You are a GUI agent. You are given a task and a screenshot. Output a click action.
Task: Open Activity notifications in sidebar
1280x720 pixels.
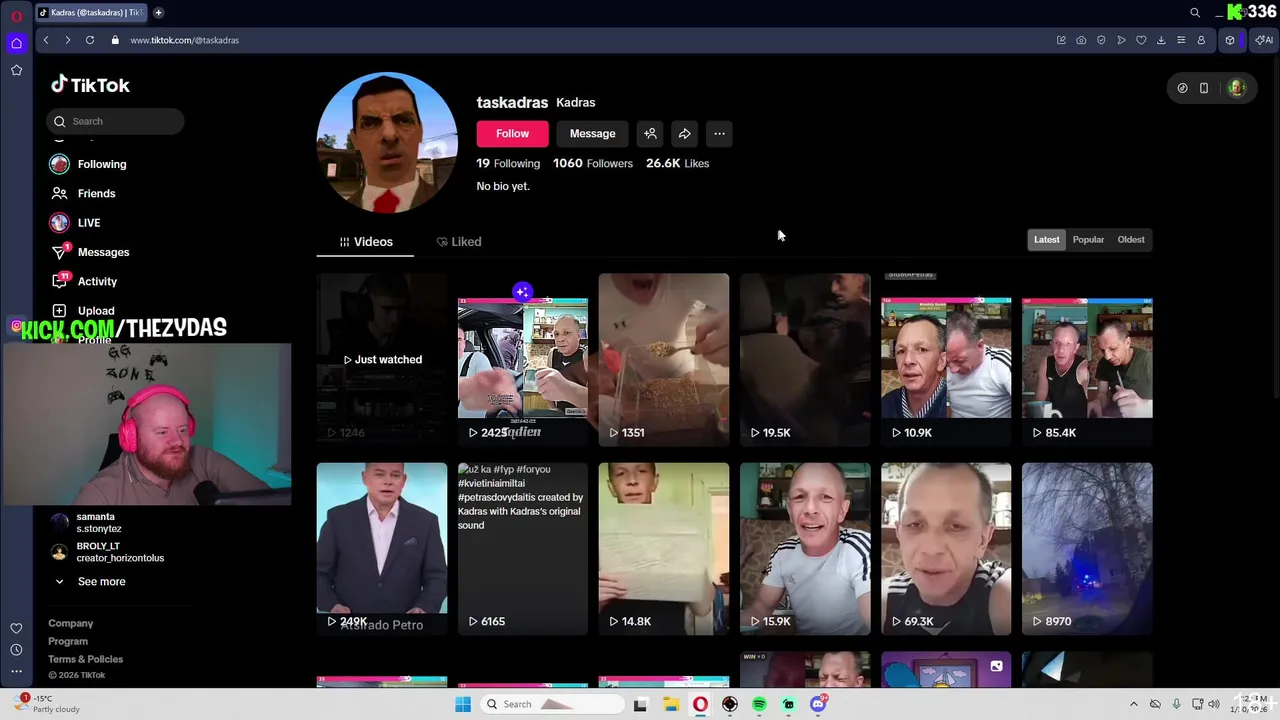point(84,281)
